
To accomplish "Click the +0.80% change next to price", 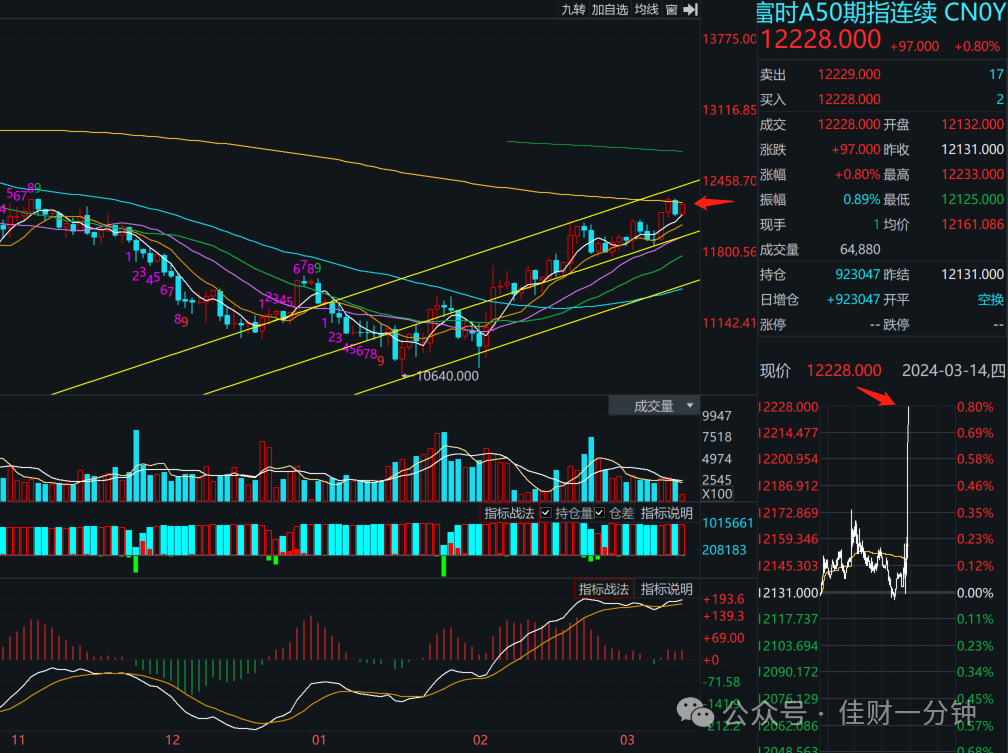I will coord(976,46).
